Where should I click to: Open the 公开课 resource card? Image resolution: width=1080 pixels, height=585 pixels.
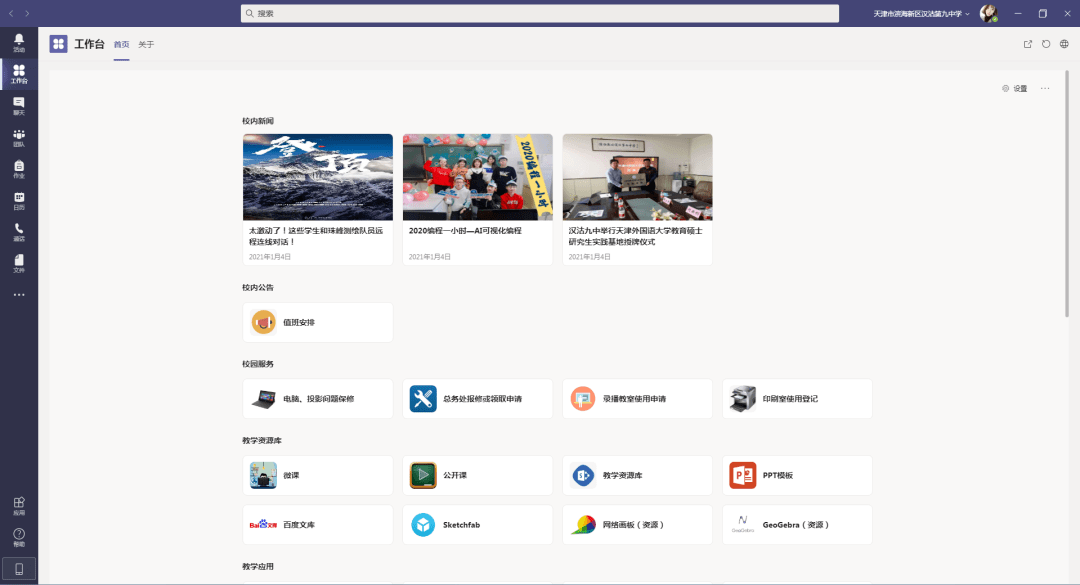(477, 475)
